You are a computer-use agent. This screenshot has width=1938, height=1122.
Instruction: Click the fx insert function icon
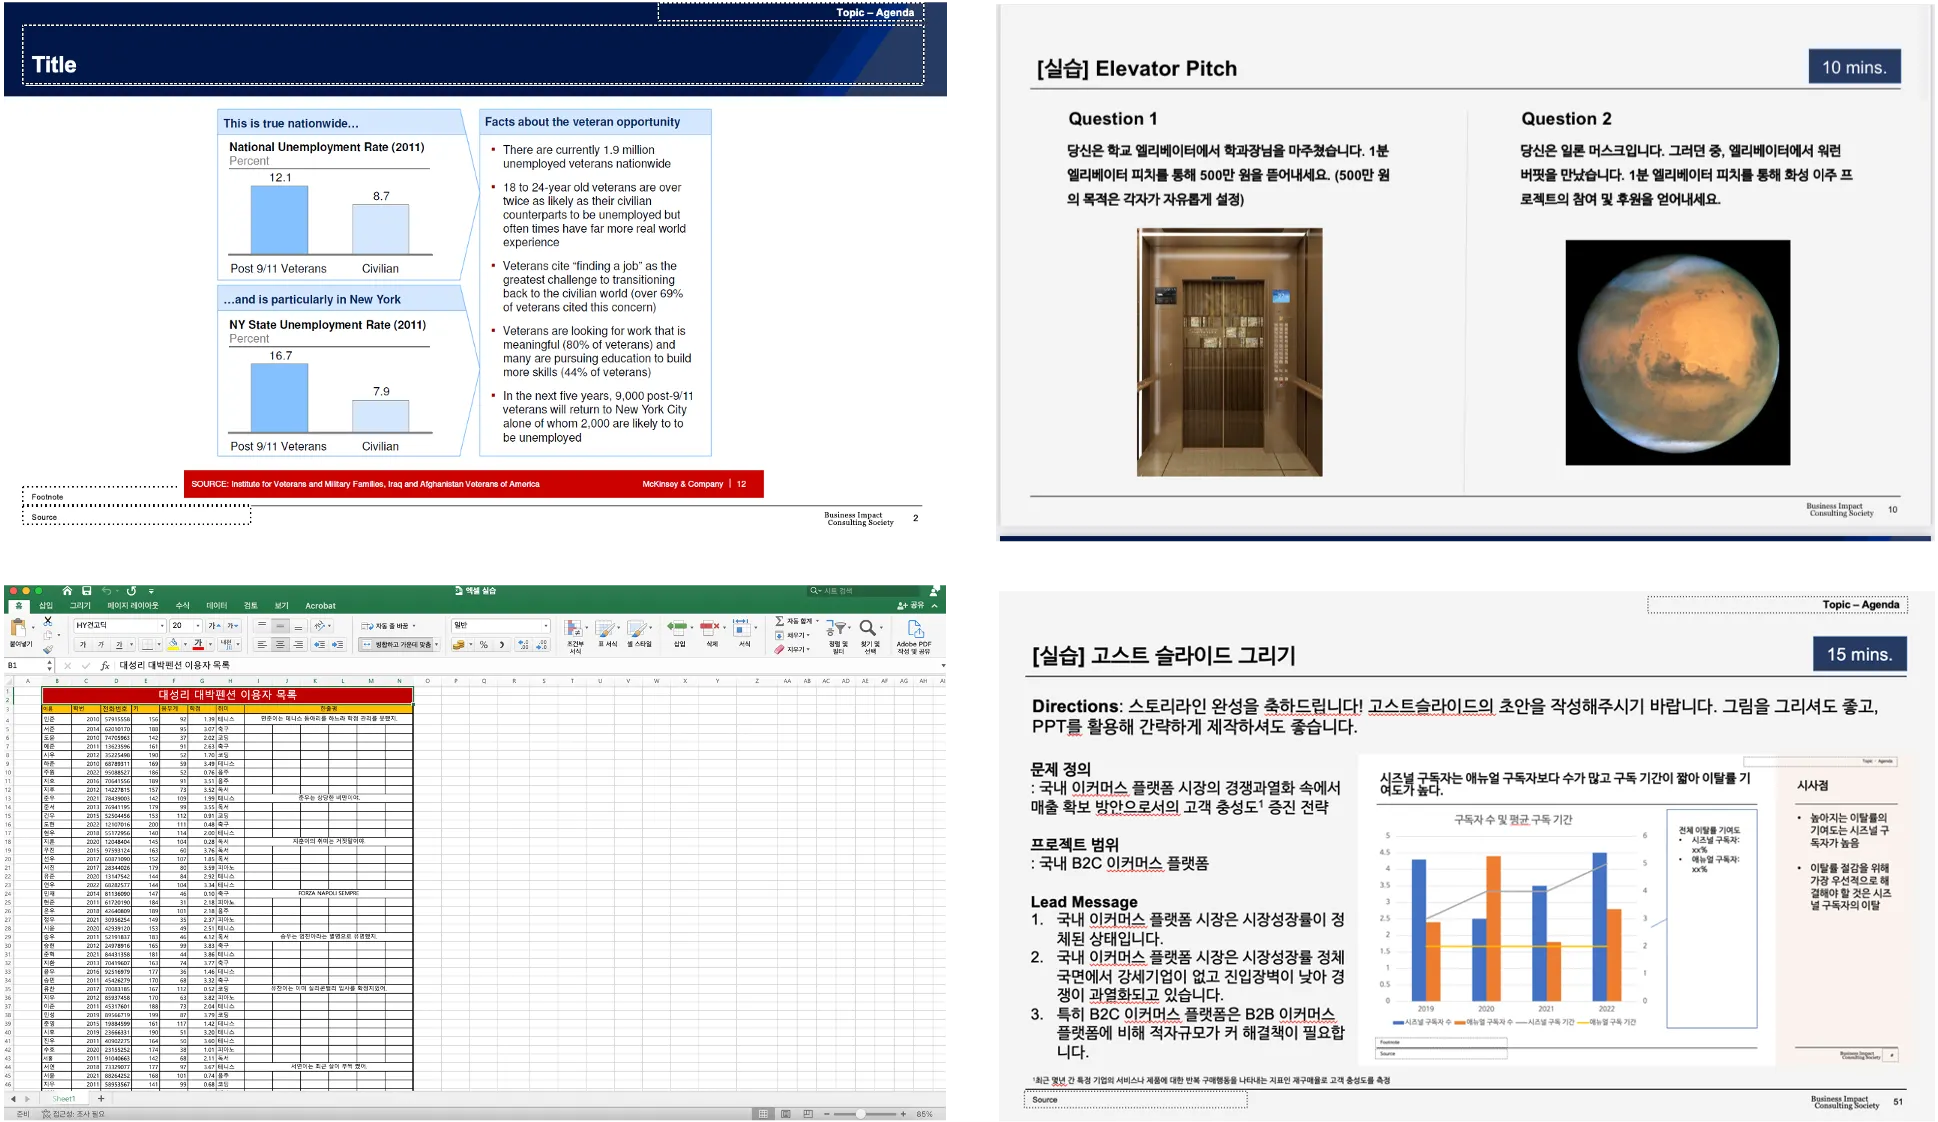click(x=104, y=666)
